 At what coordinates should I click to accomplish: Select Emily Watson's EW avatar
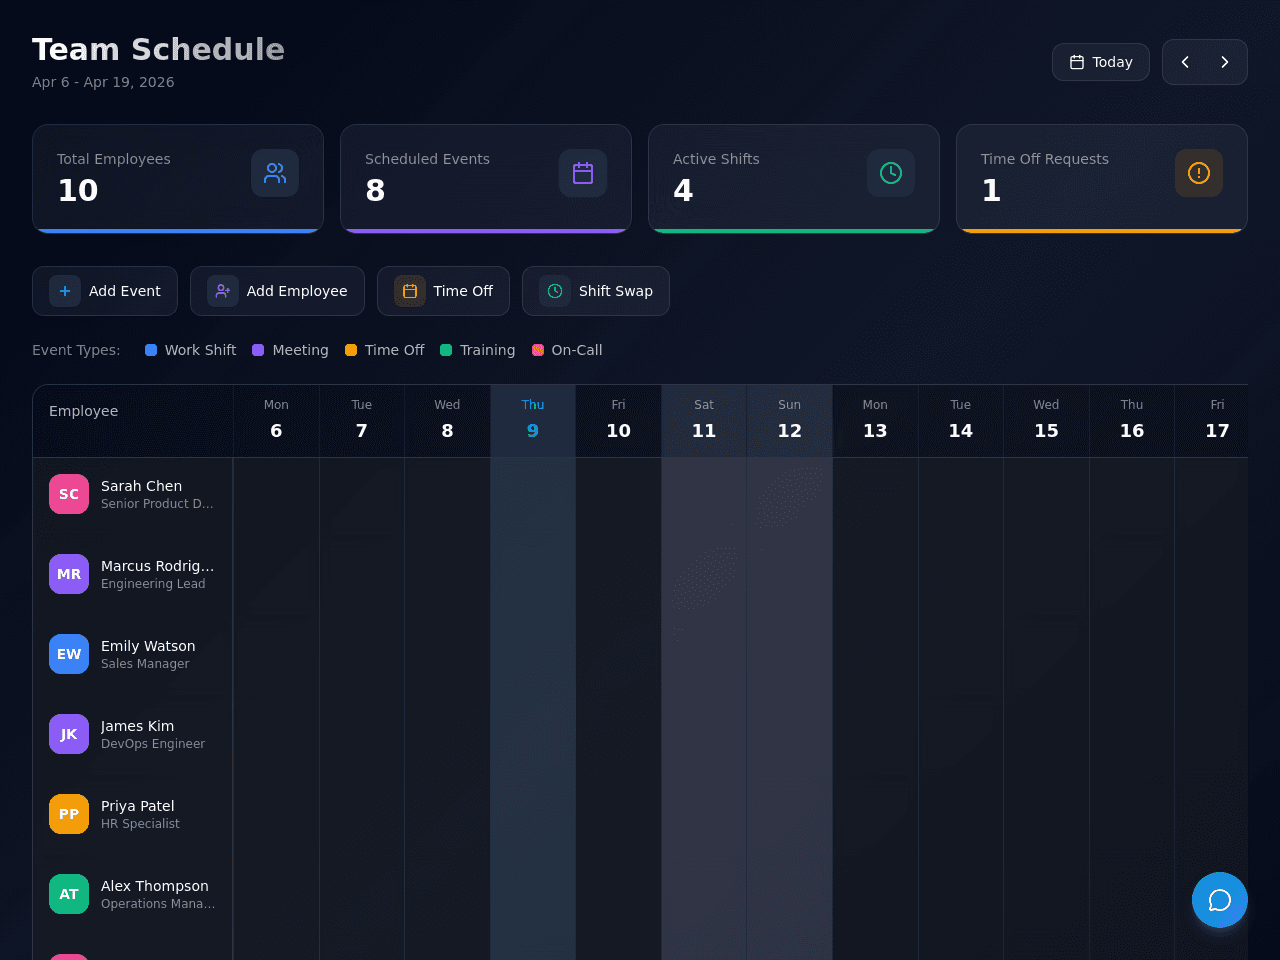click(x=69, y=654)
